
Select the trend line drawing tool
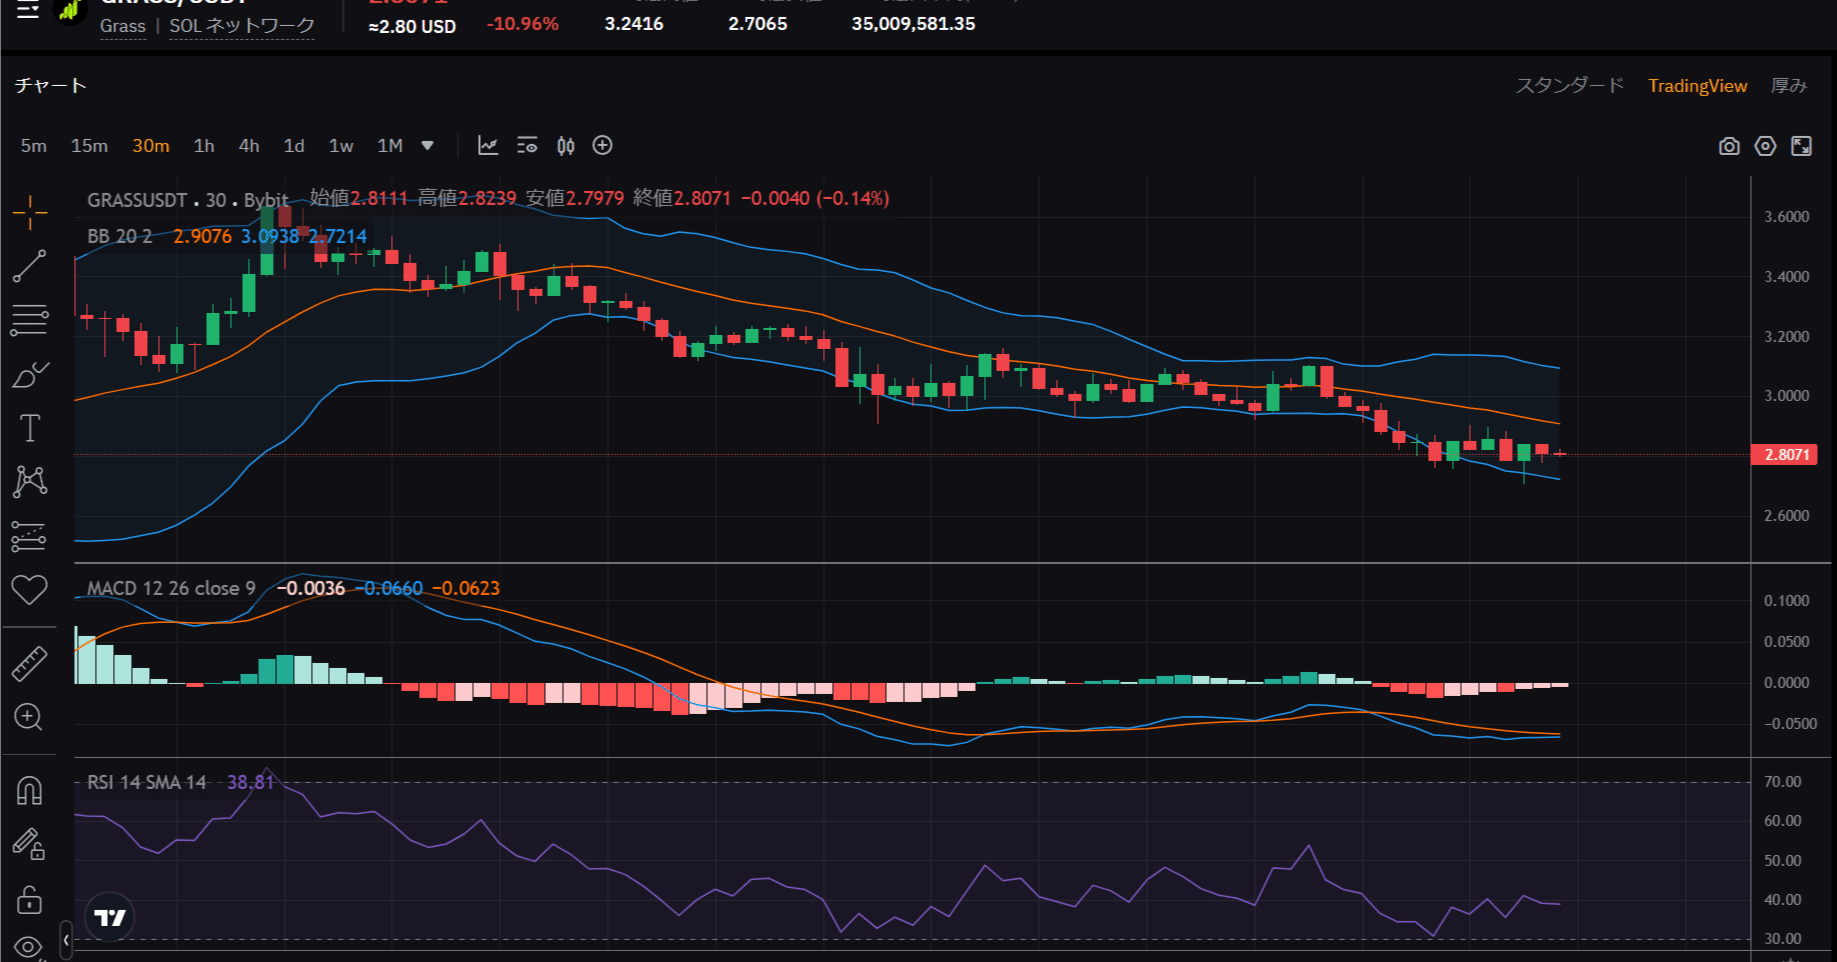click(30, 266)
